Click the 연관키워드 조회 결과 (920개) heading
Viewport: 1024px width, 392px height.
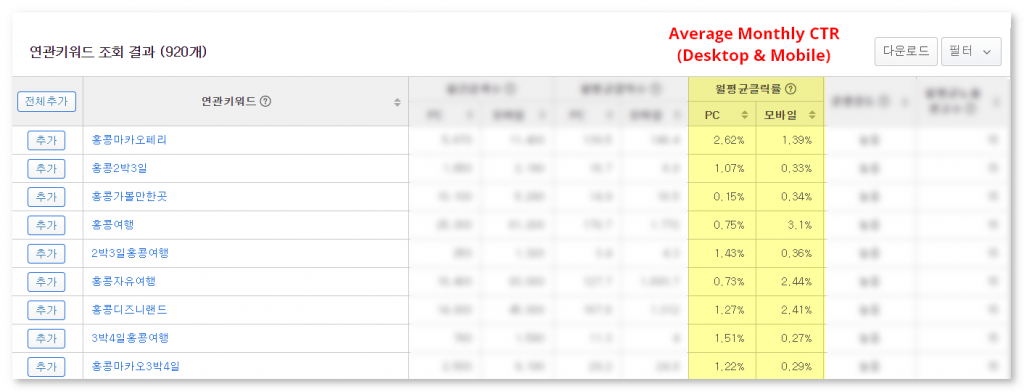tap(118, 52)
